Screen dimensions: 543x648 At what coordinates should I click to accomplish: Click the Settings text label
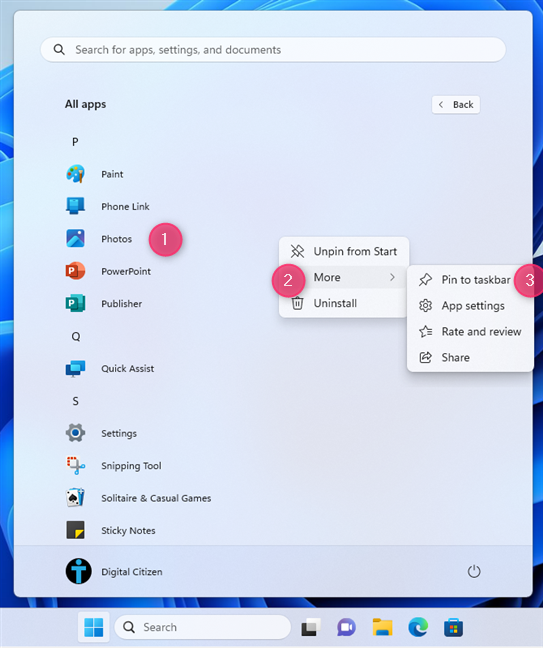[x=119, y=433]
